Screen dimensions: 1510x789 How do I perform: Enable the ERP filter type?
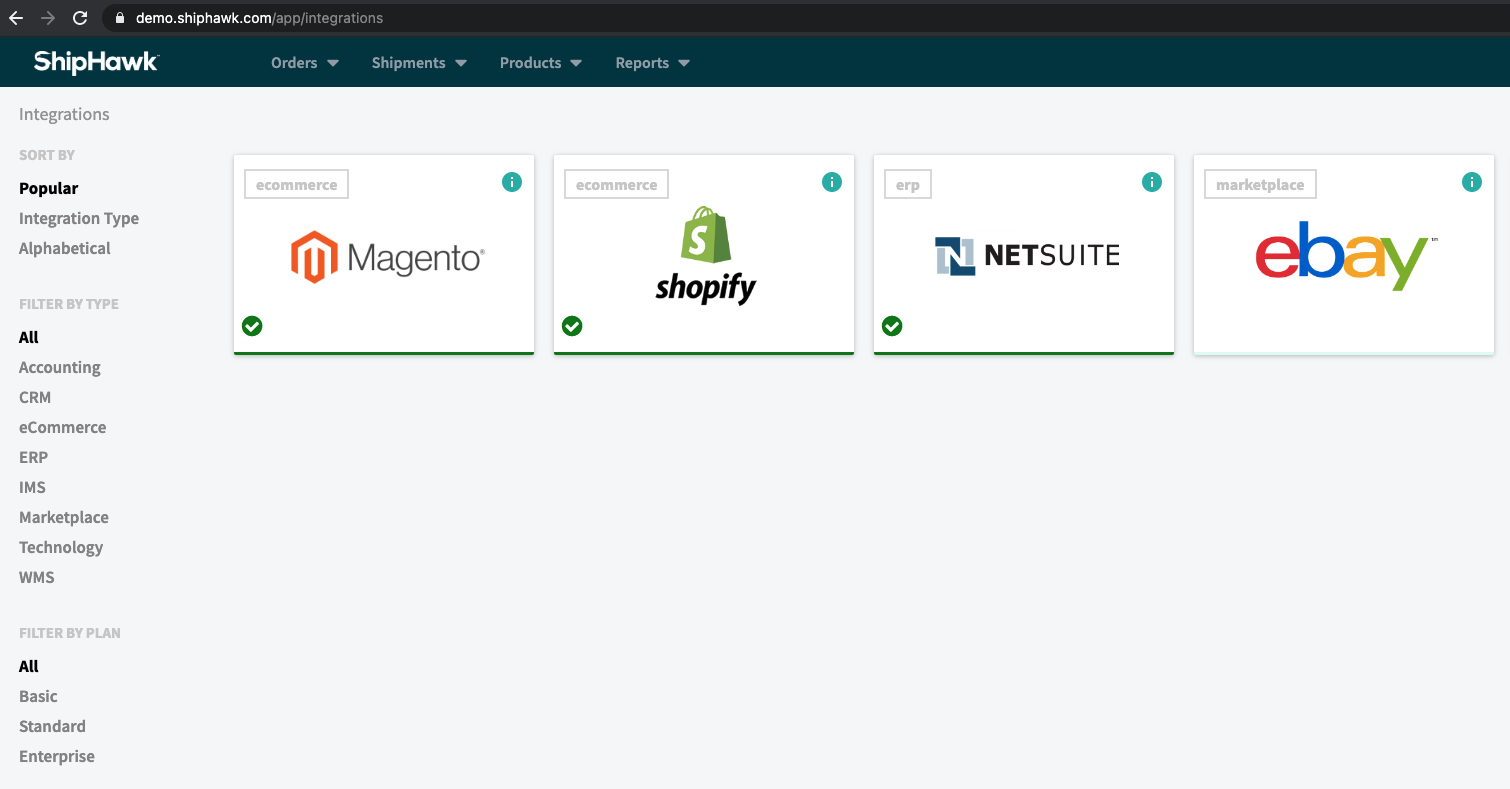point(33,457)
